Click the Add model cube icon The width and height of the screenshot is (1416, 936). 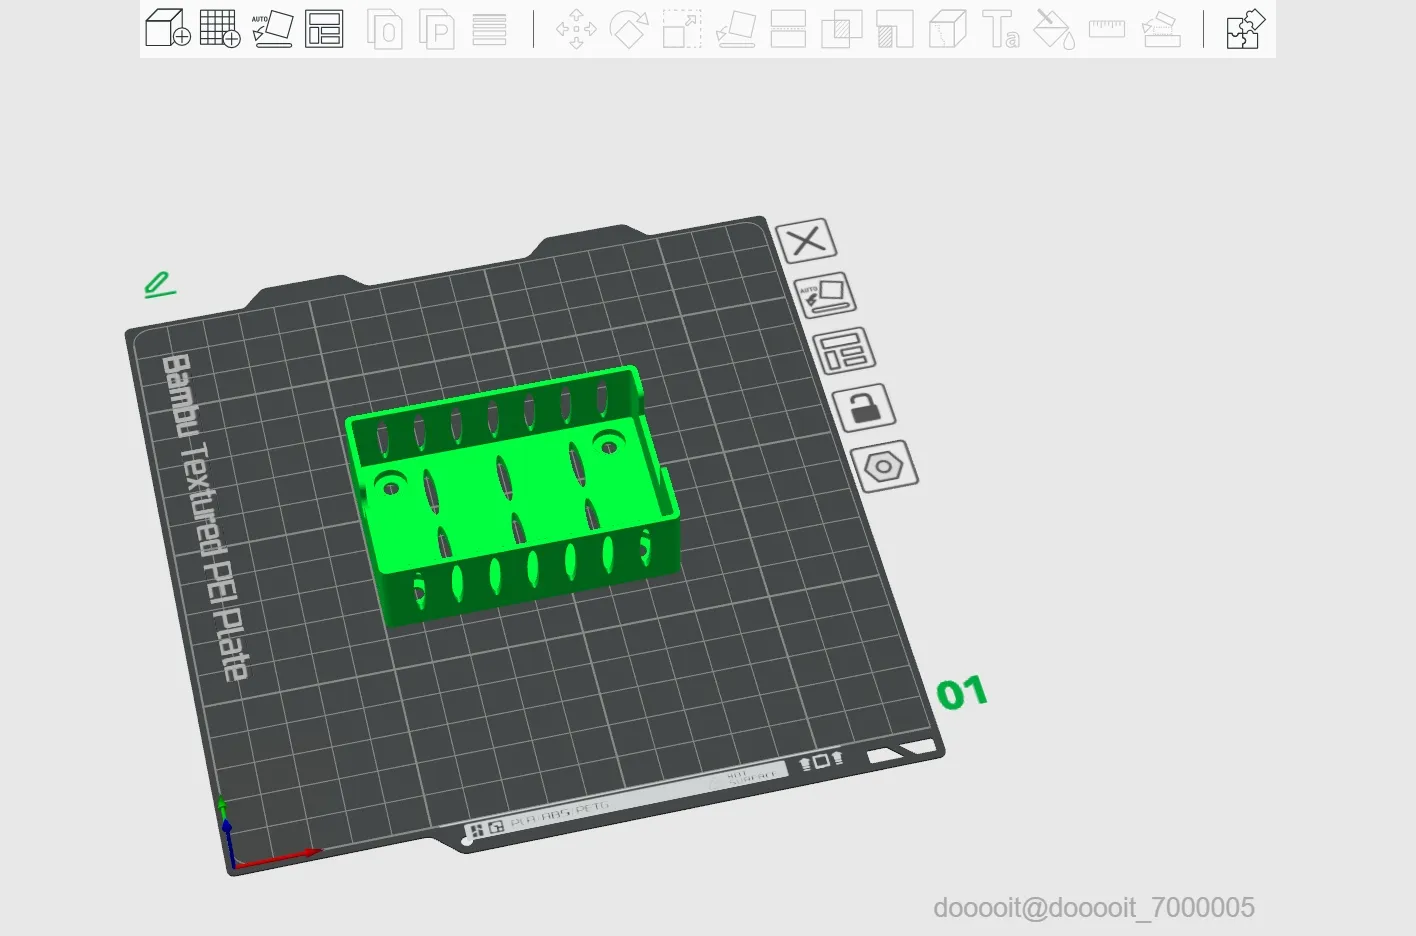(x=168, y=28)
